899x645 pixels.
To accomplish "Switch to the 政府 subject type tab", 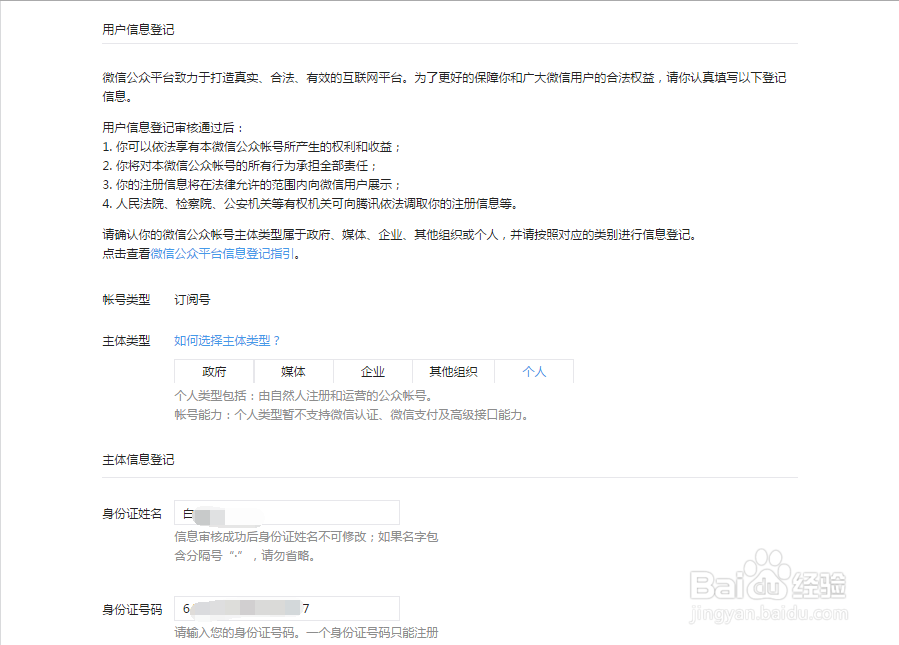I will coord(213,371).
